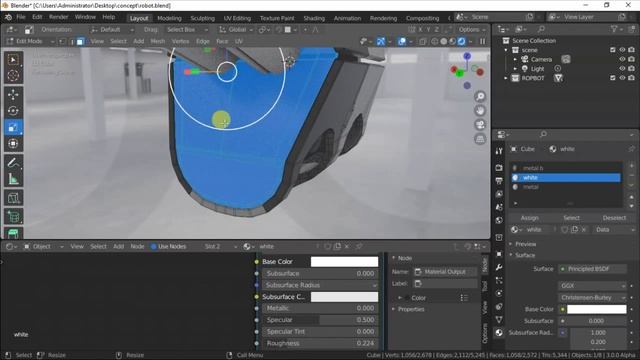The width and height of the screenshot is (640, 360).
Task: Open the outliner filter funnel
Action: pos(614,29)
